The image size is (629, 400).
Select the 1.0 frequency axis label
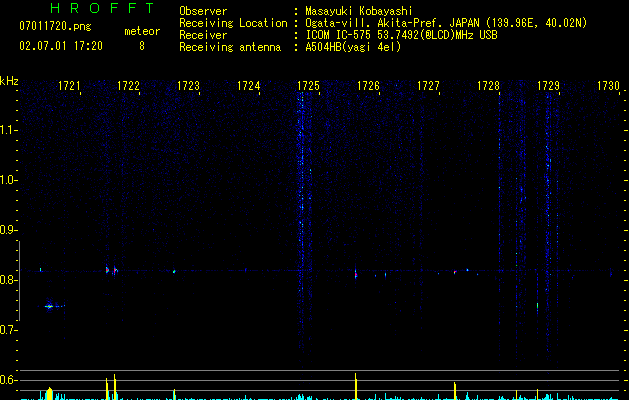point(8,180)
